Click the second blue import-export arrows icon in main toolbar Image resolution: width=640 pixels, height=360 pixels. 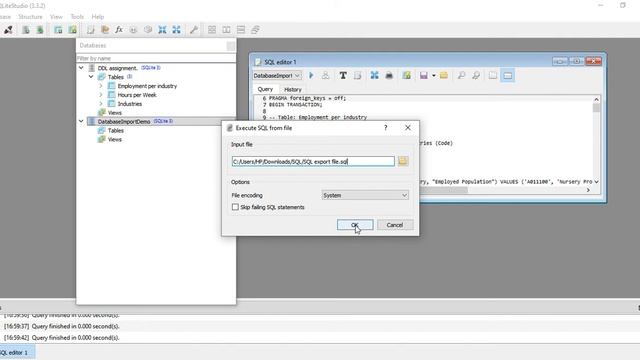(176, 30)
